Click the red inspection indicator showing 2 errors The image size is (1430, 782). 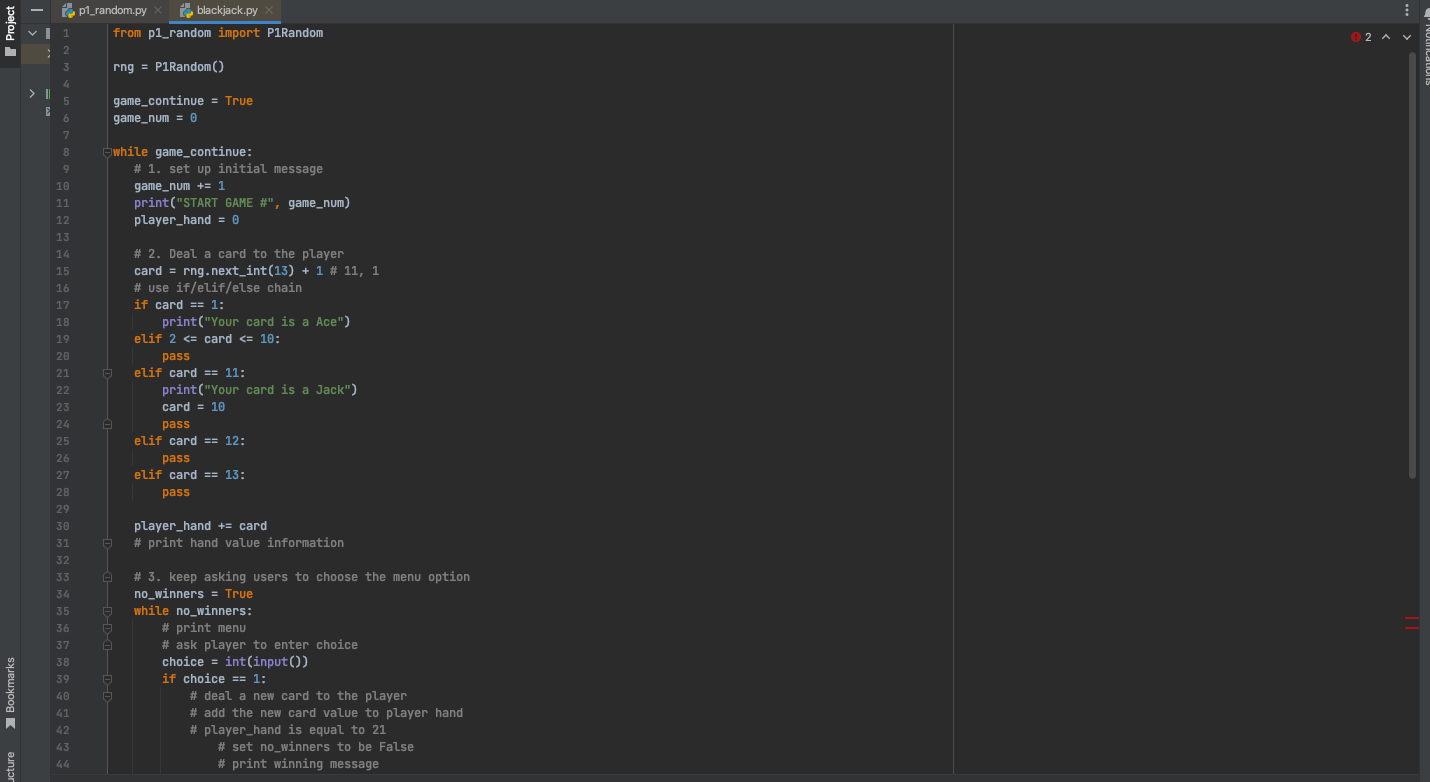(1358, 37)
